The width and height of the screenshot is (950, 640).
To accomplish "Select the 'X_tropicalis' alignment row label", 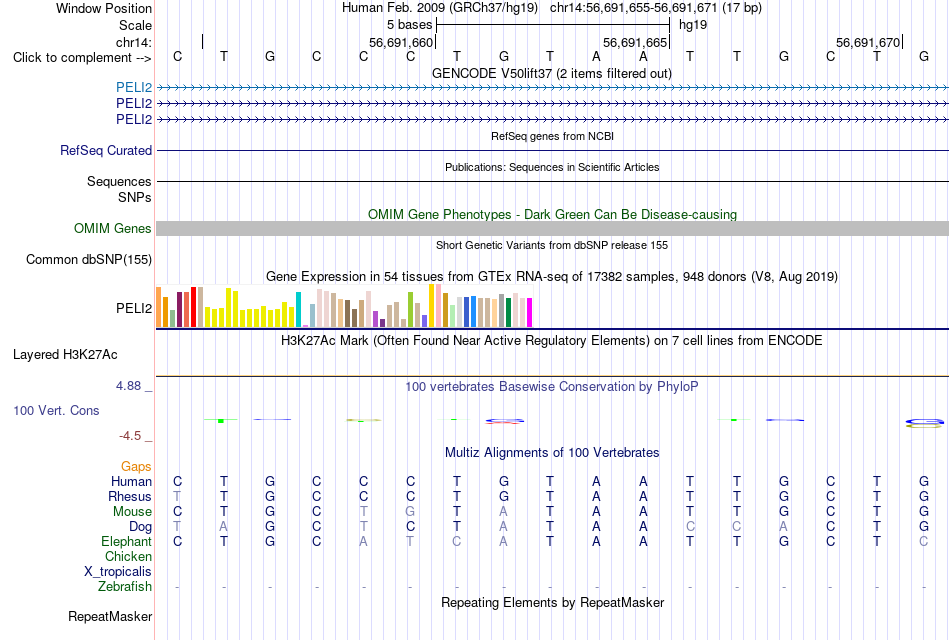I will point(118,572).
